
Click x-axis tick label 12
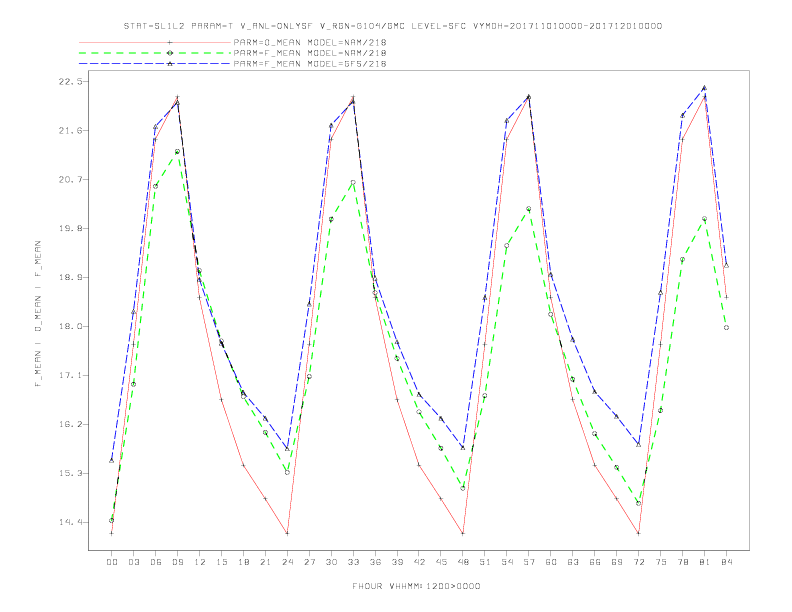pyautogui.click(x=200, y=562)
